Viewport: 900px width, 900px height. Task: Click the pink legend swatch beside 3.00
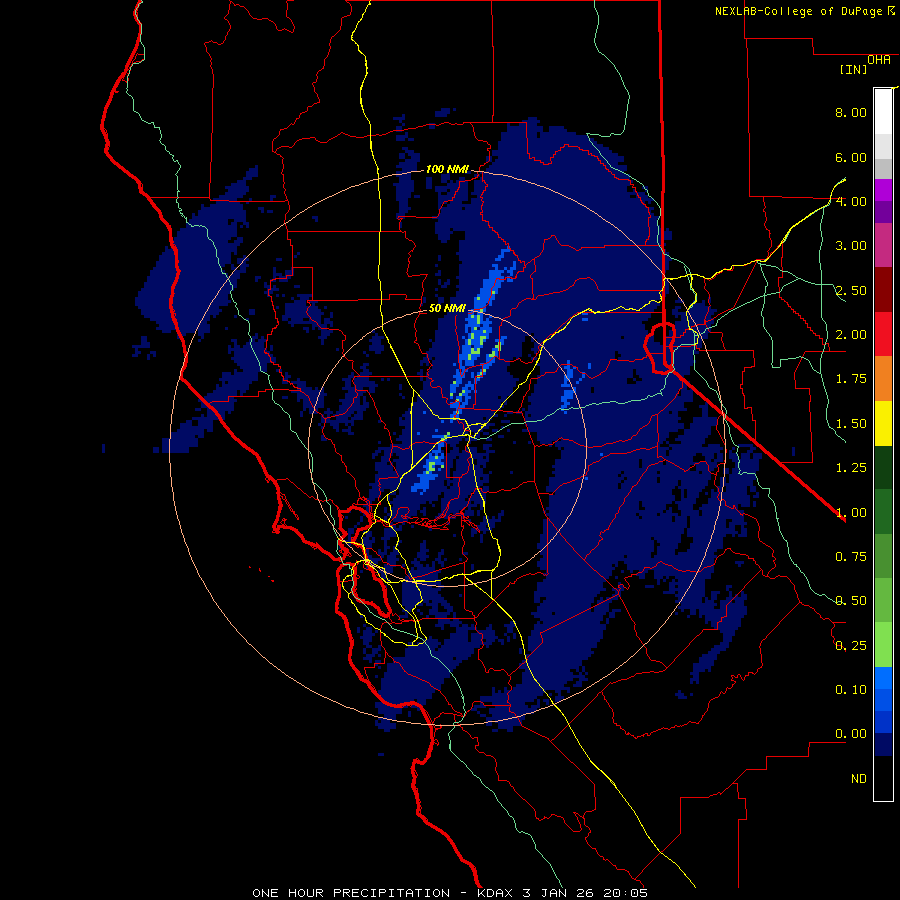click(x=883, y=245)
